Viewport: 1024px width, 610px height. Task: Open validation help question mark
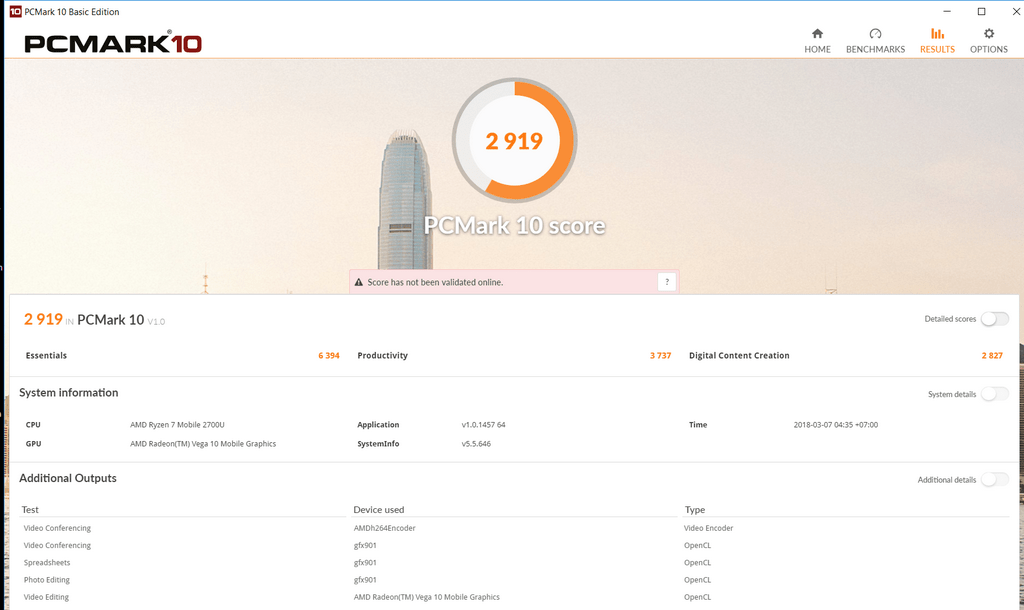[x=667, y=282]
